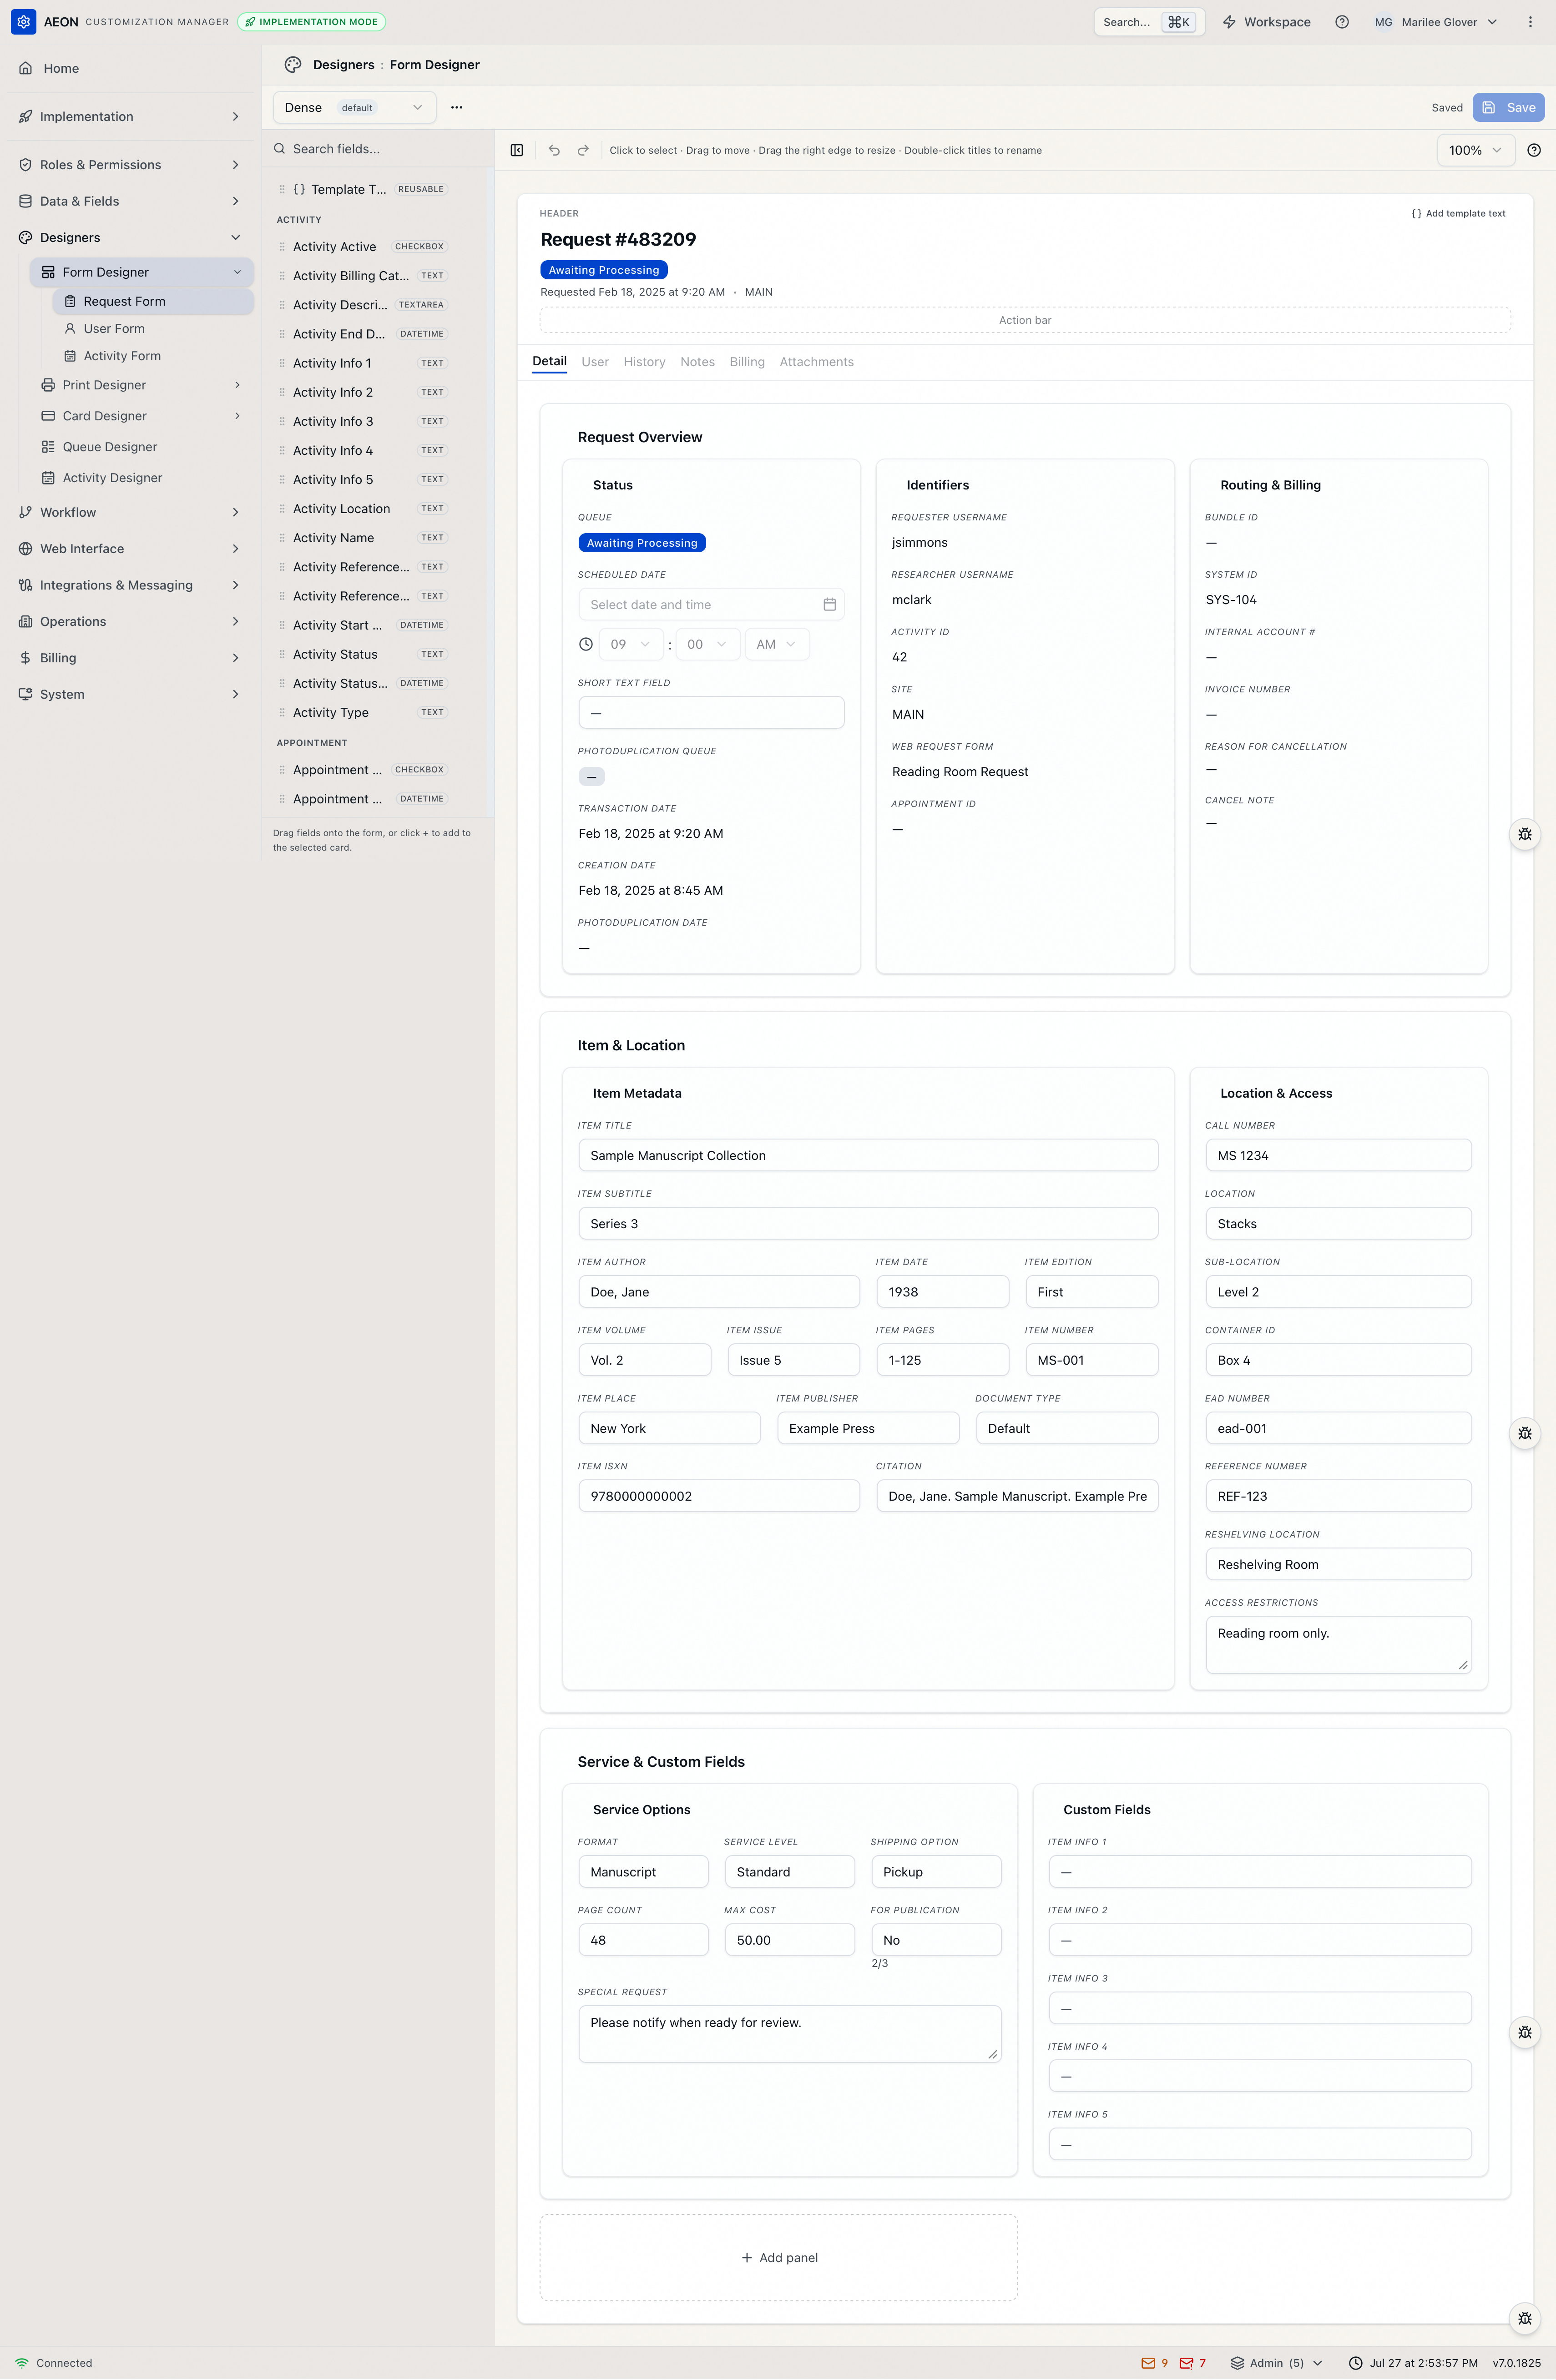
Task: Click the Search fields input
Action: [378, 149]
